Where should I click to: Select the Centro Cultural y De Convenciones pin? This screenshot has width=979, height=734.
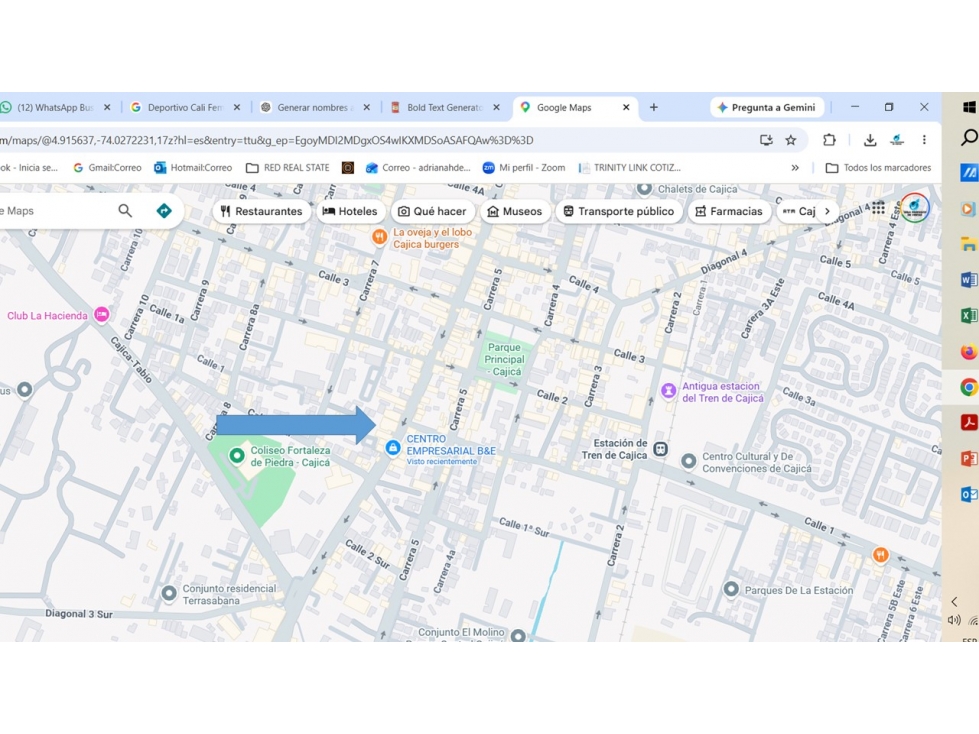689,461
